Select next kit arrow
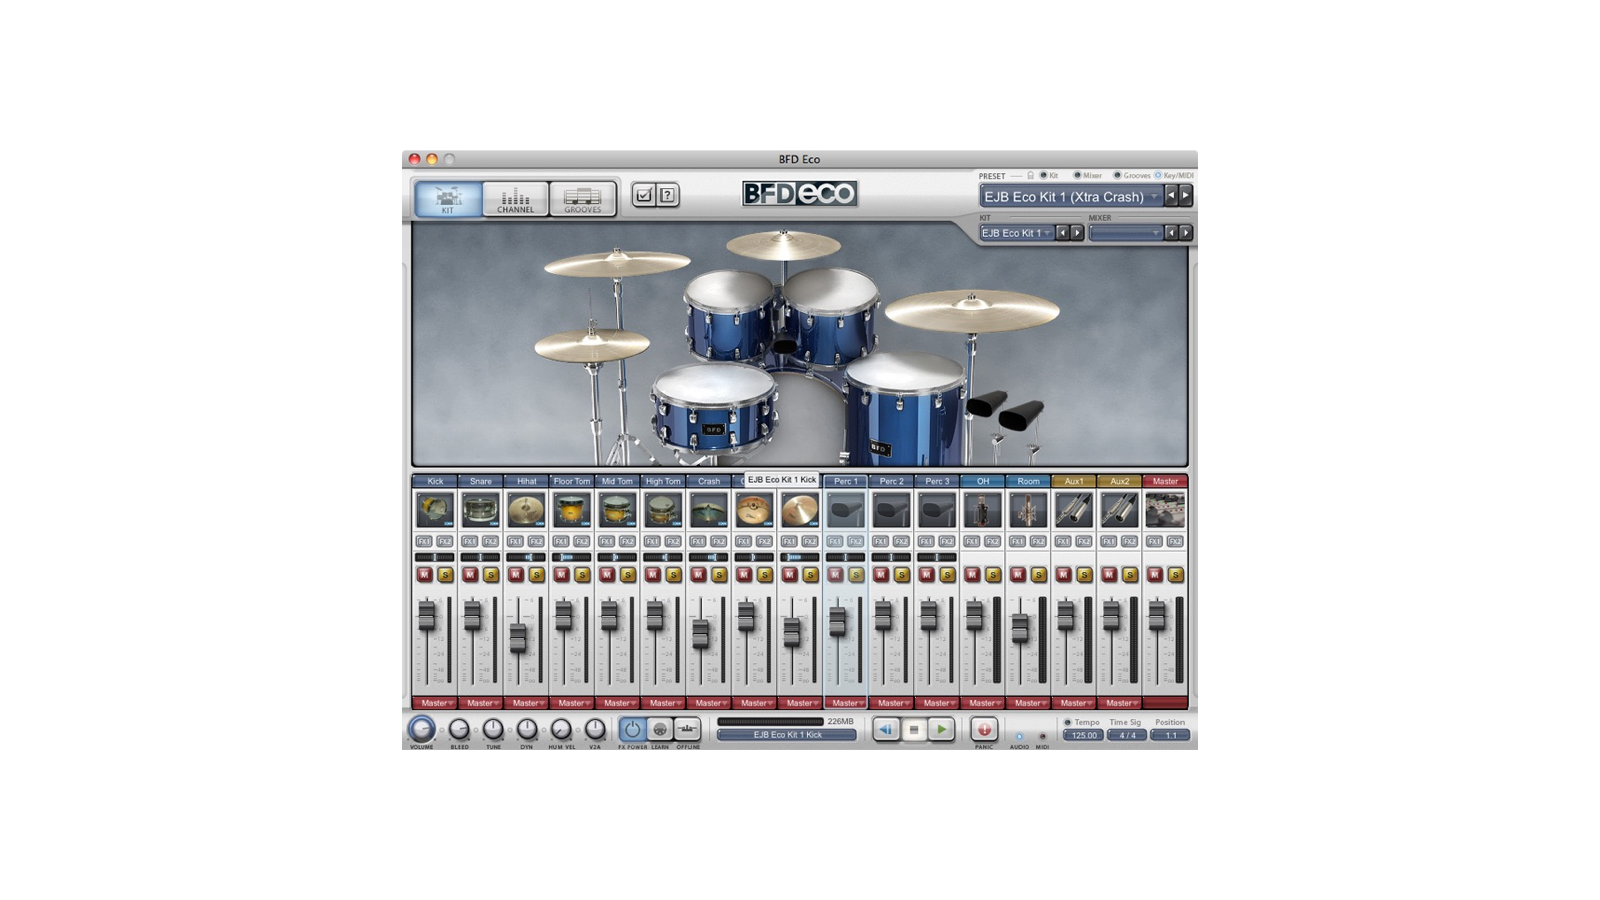This screenshot has height=900, width=1600. point(1077,233)
